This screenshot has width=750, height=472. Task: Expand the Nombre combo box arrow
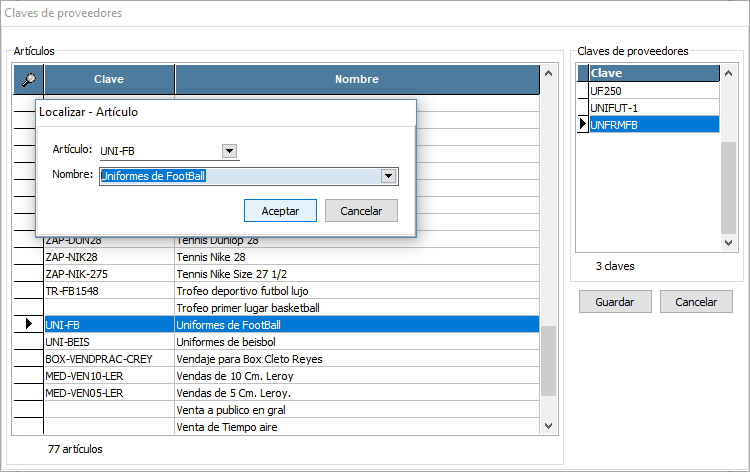point(388,176)
